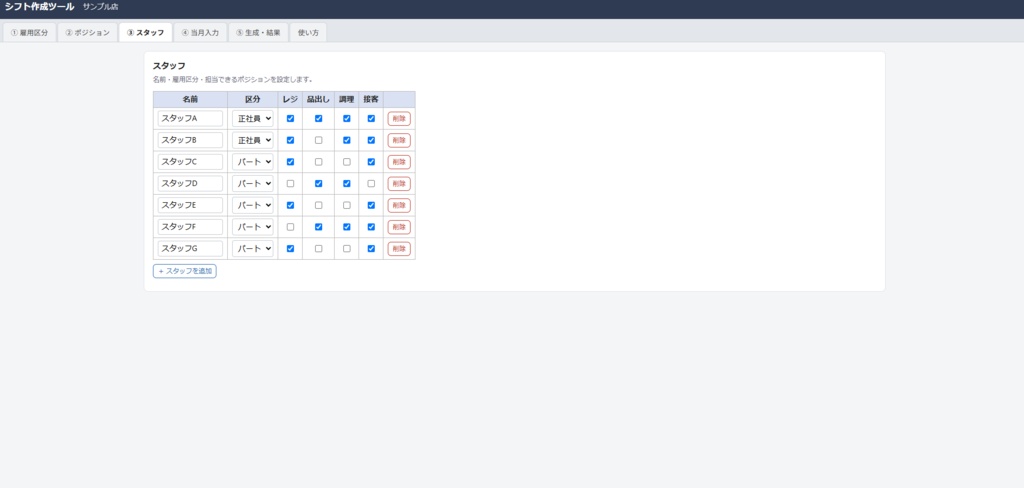Screen dimensions: 1024x488
Task: Open 区分 dropdown for スタッフE
Action: [253, 205]
